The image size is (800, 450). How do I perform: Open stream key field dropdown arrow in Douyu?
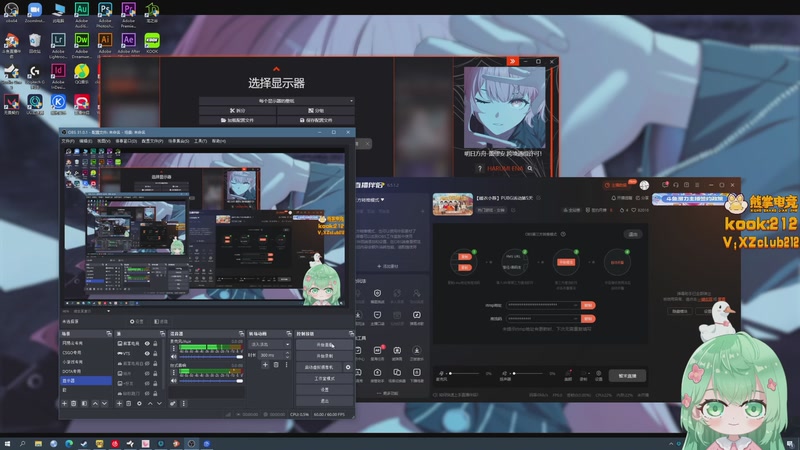[x=576, y=318]
